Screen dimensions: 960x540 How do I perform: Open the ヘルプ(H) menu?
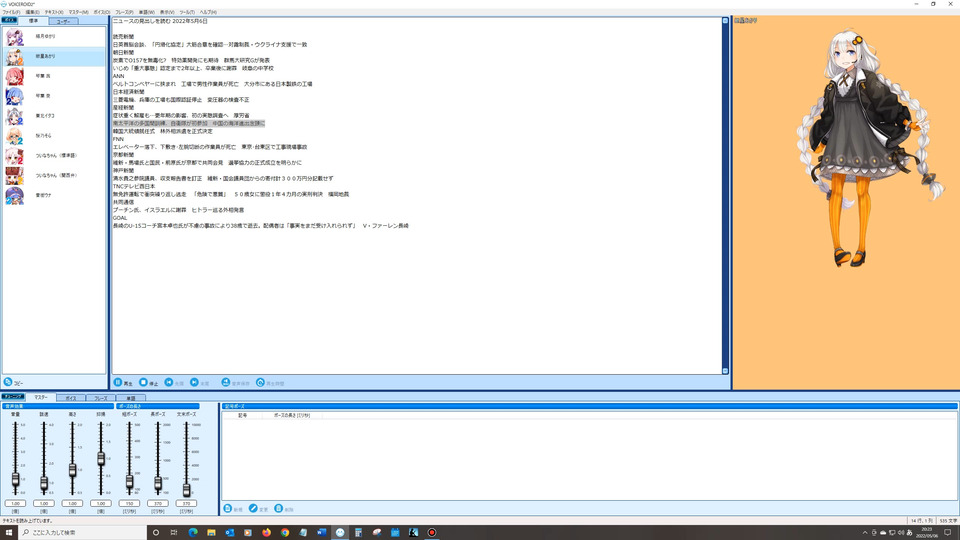(x=208, y=12)
